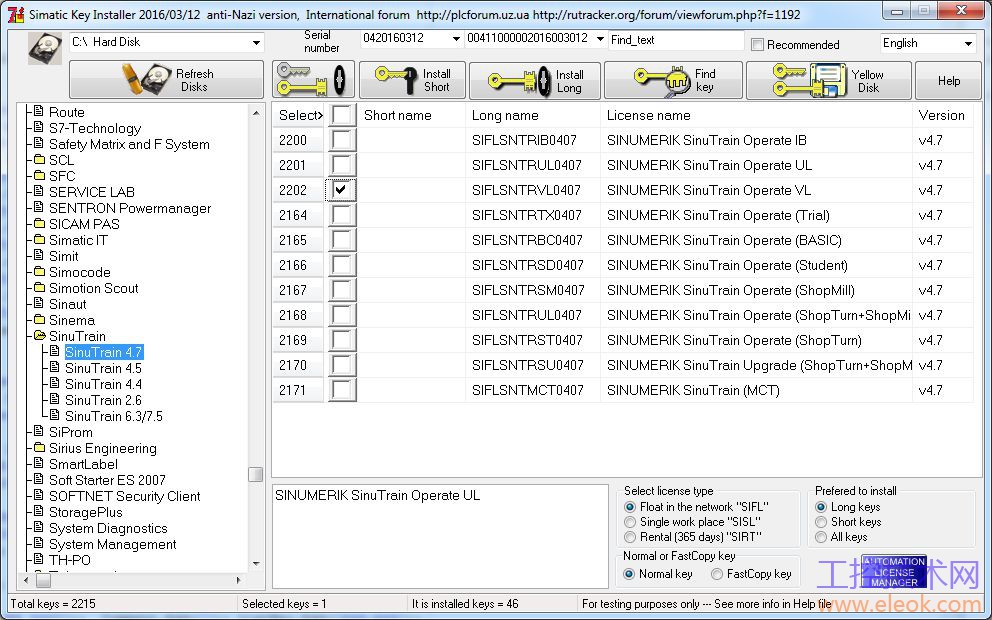The image size is (992, 620).
Task: Select SENTRON Powermanager tree entry
Action: click(x=130, y=208)
